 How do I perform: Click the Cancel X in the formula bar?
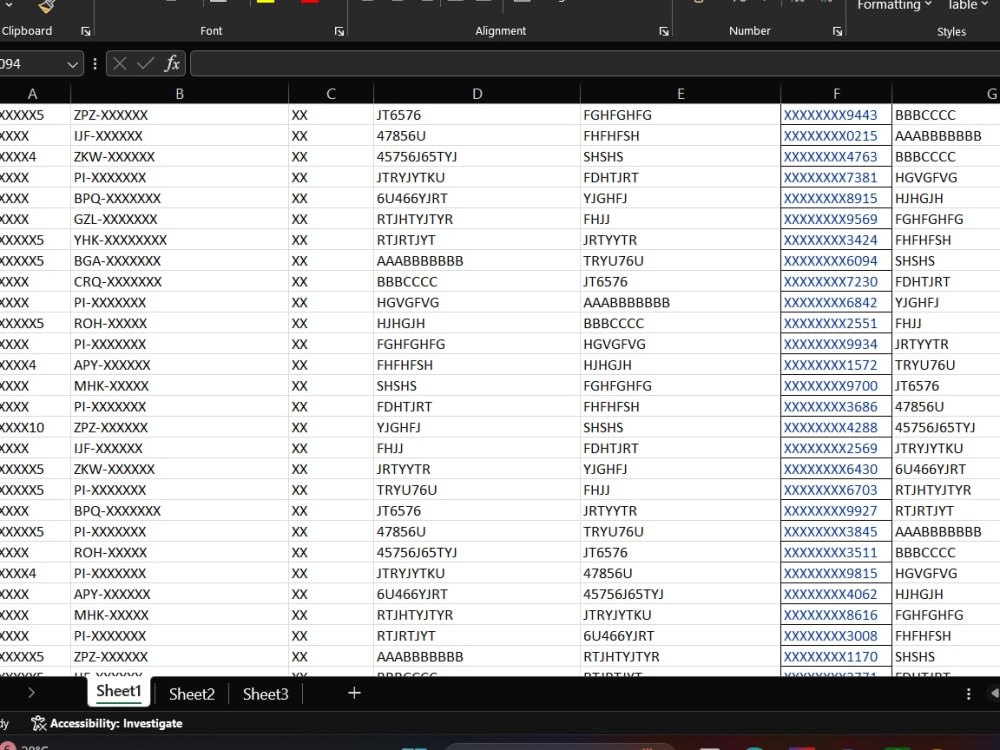pyautogui.click(x=119, y=63)
